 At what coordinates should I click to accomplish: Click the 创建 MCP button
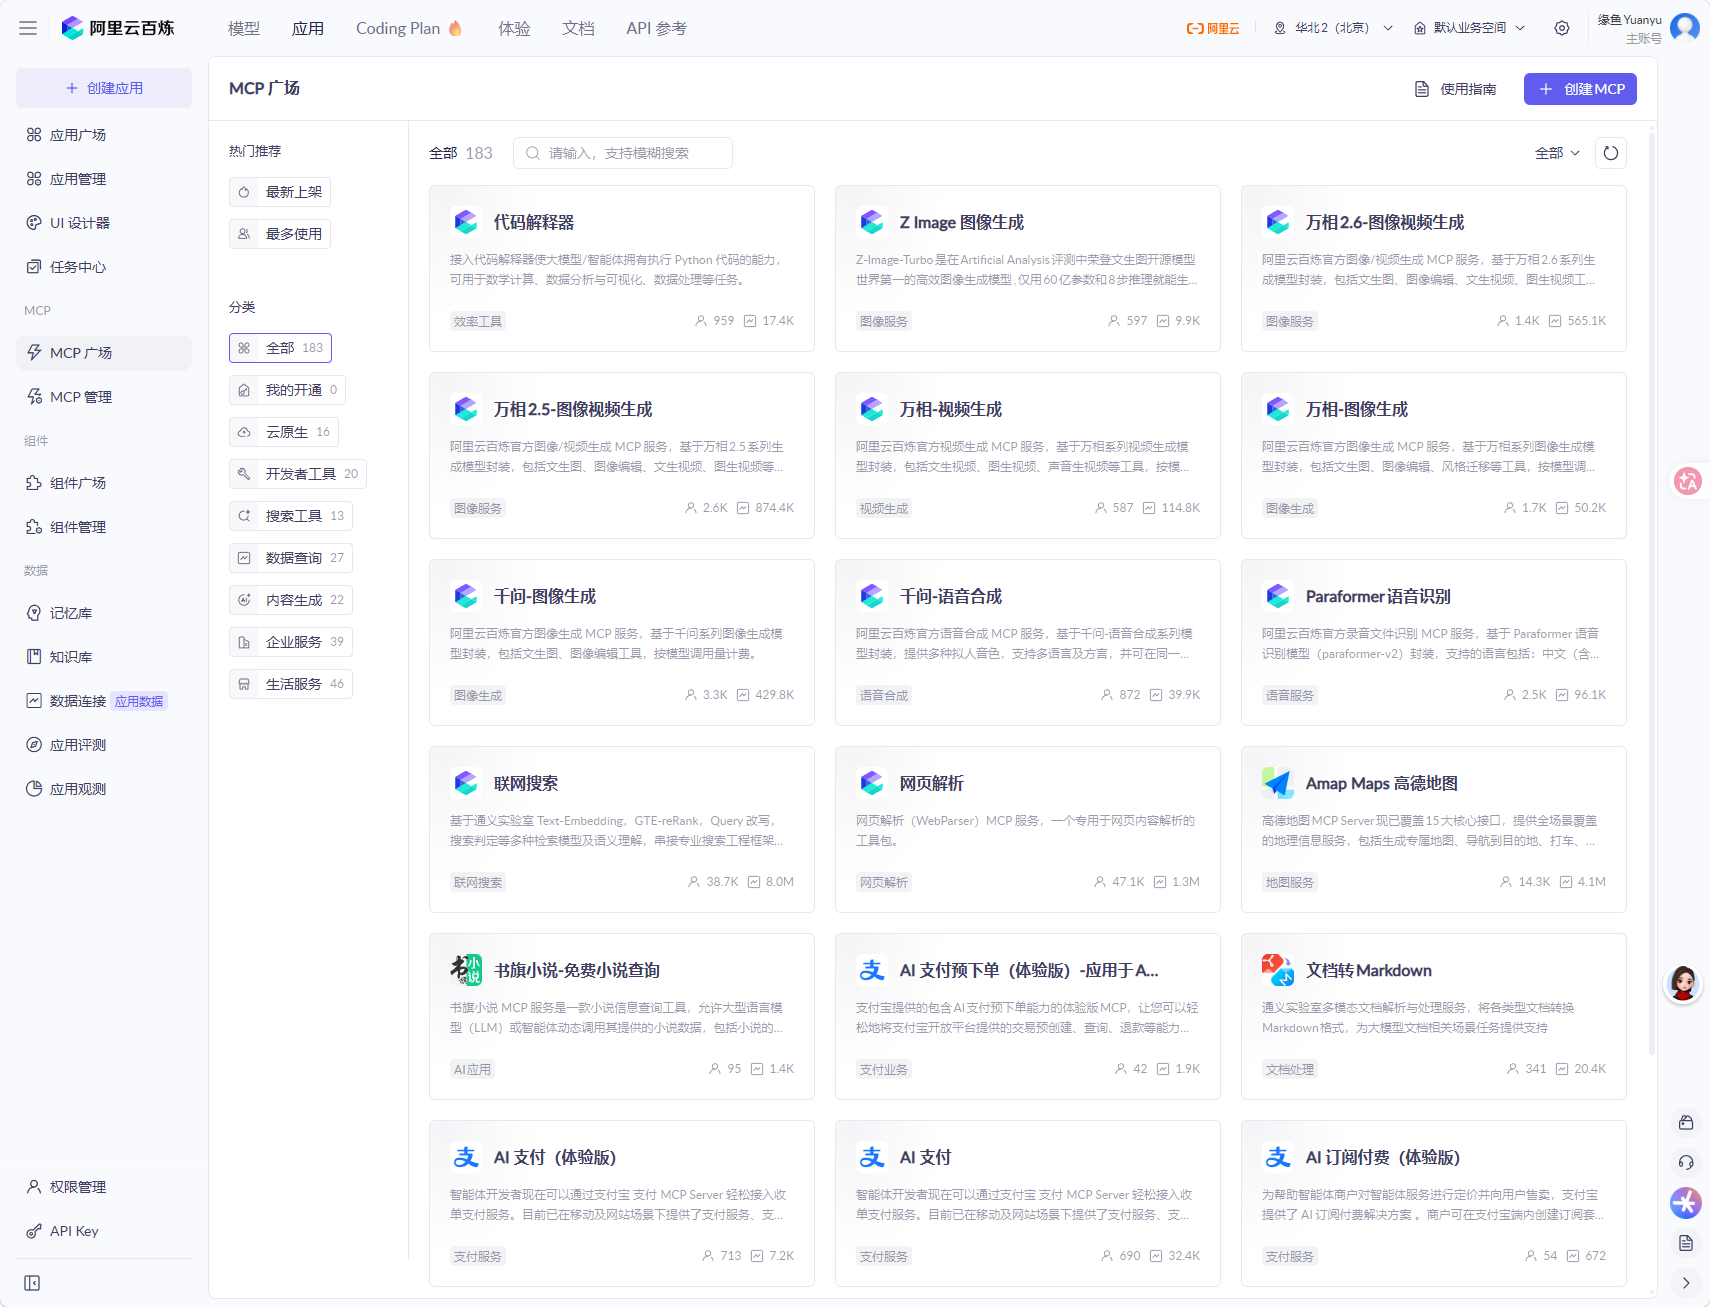point(1580,89)
